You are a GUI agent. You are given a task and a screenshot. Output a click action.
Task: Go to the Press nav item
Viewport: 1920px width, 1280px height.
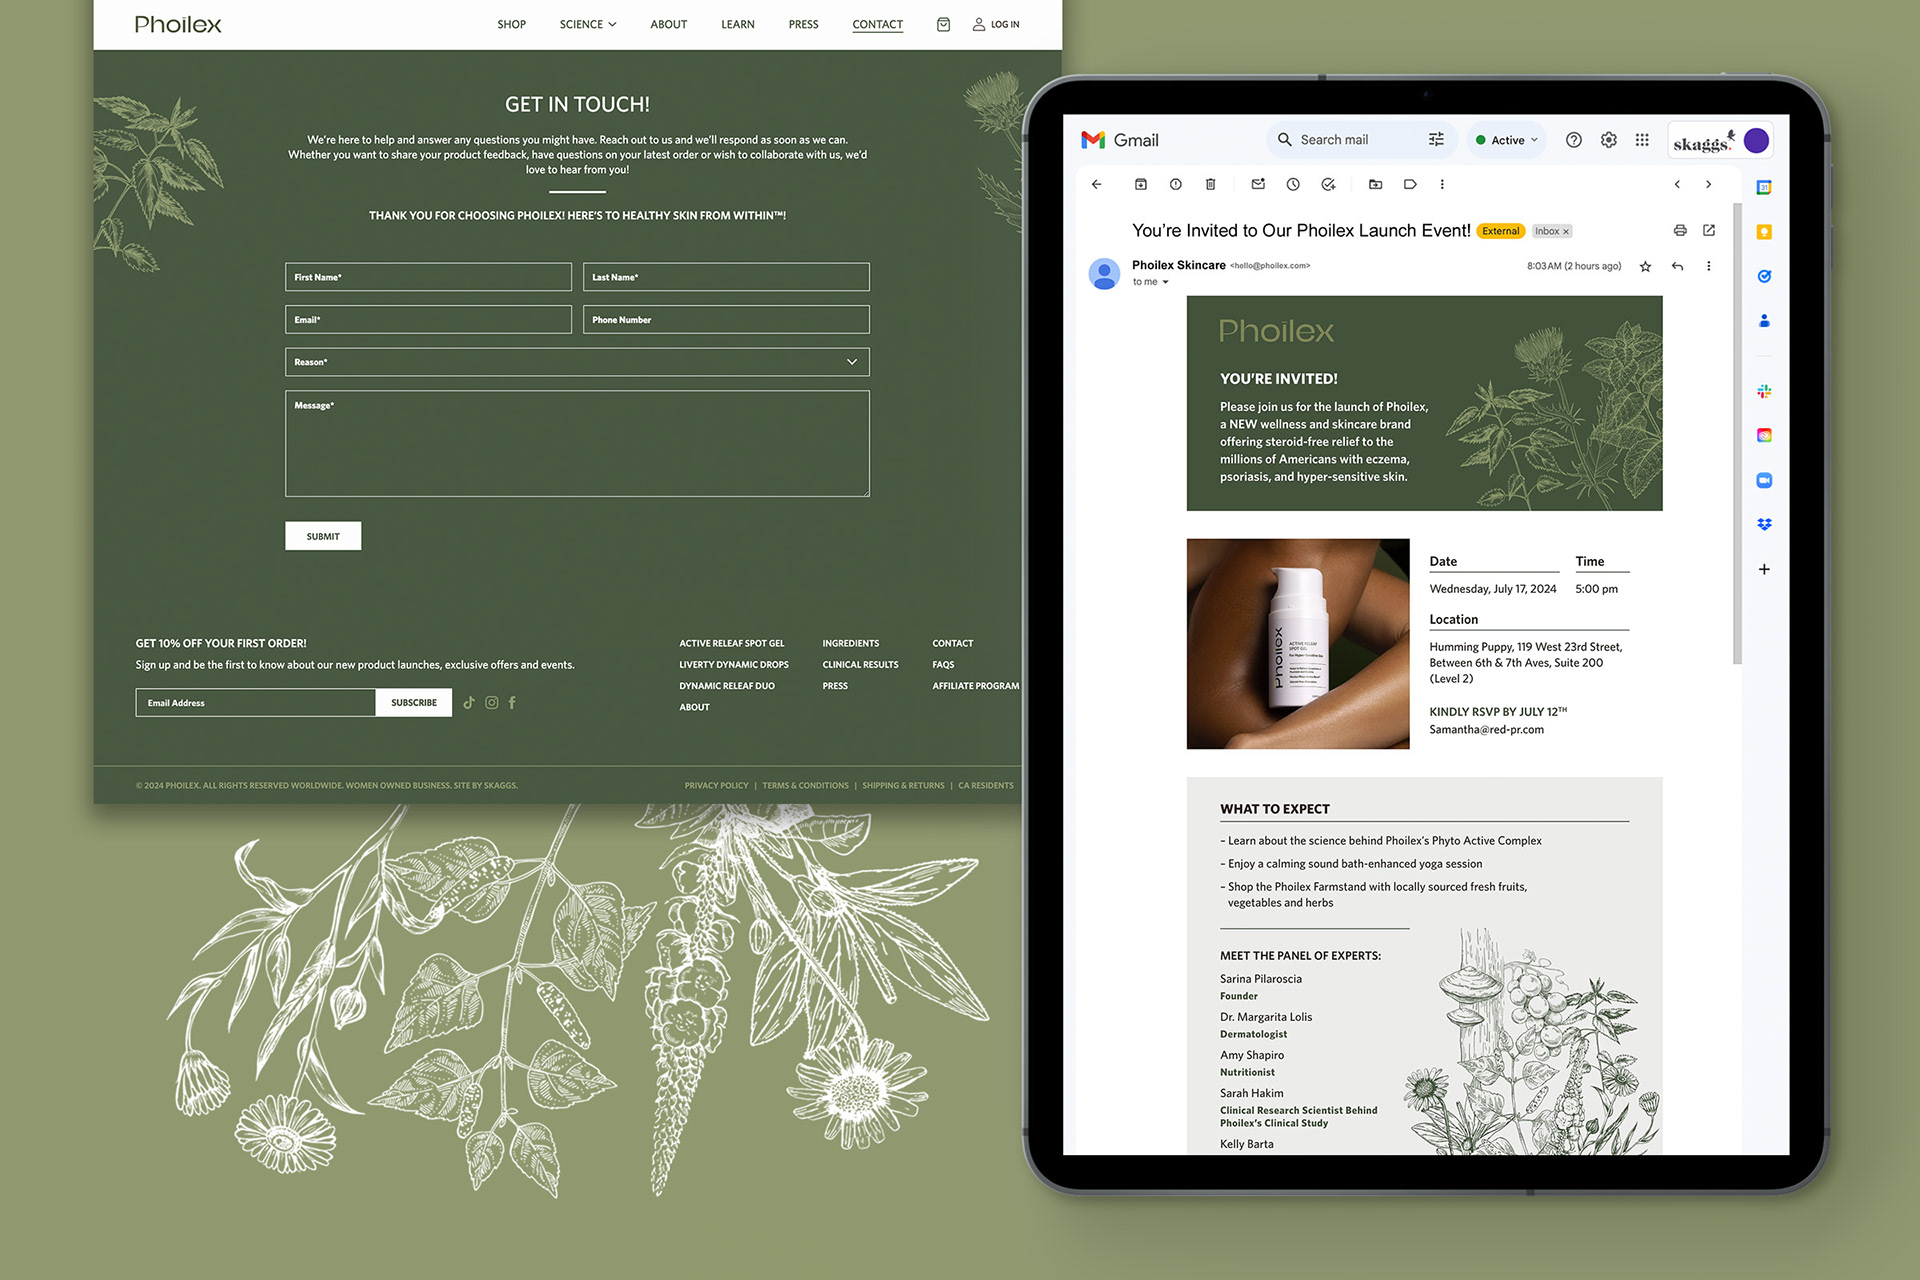click(803, 24)
